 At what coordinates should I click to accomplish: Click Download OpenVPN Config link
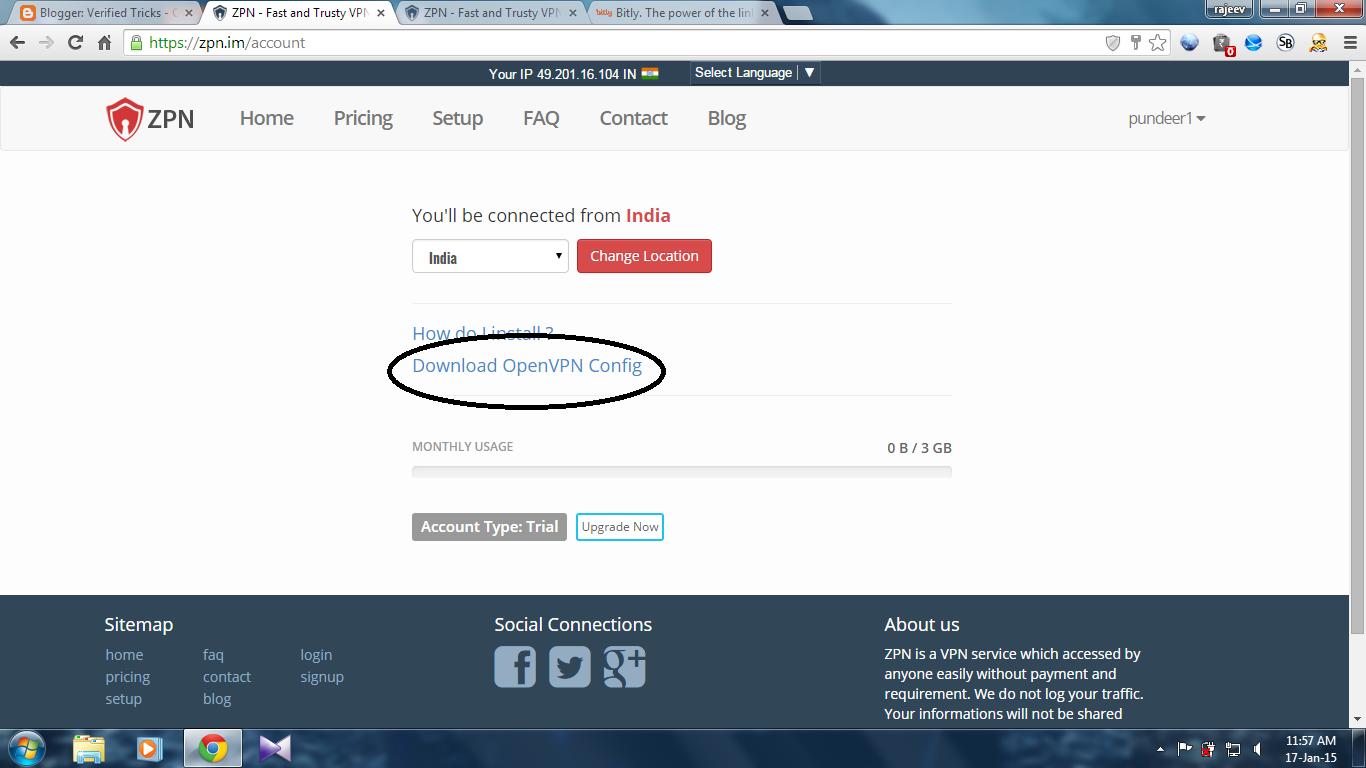pos(527,365)
